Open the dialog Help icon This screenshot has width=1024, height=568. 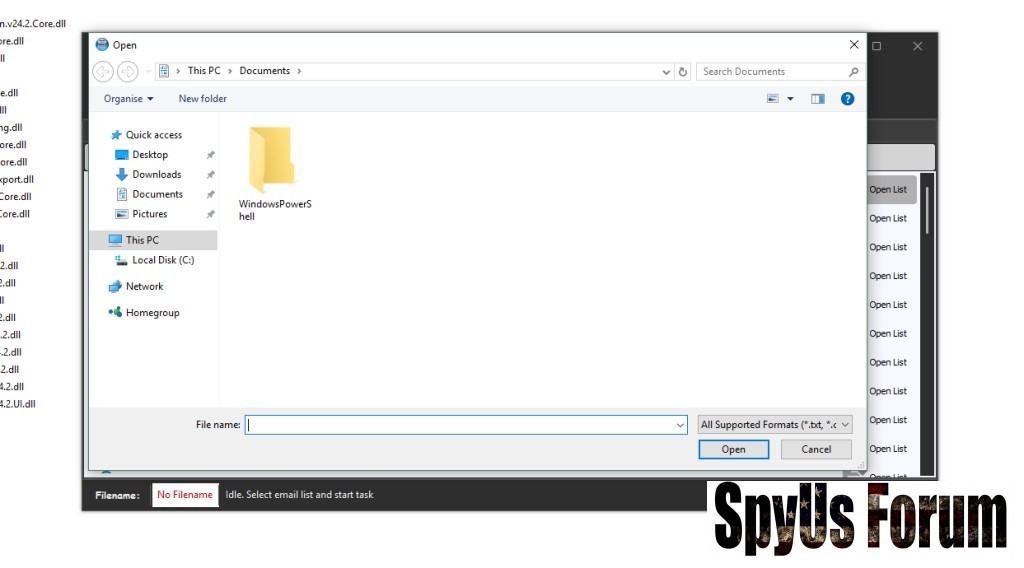(x=847, y=99)
